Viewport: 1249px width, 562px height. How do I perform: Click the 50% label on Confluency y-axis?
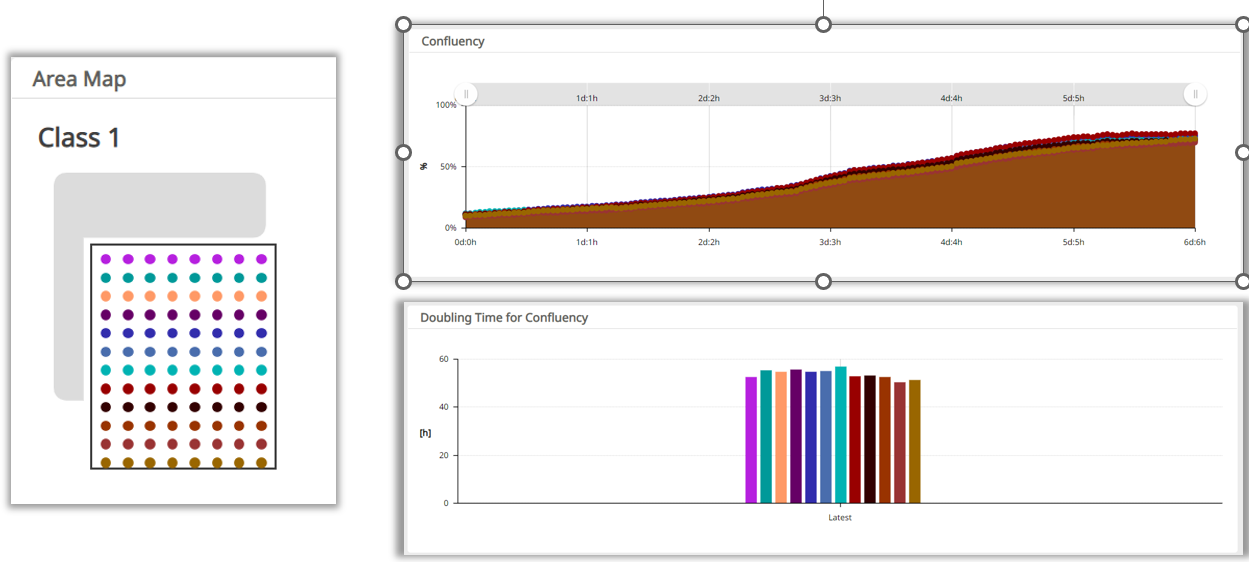448,166
